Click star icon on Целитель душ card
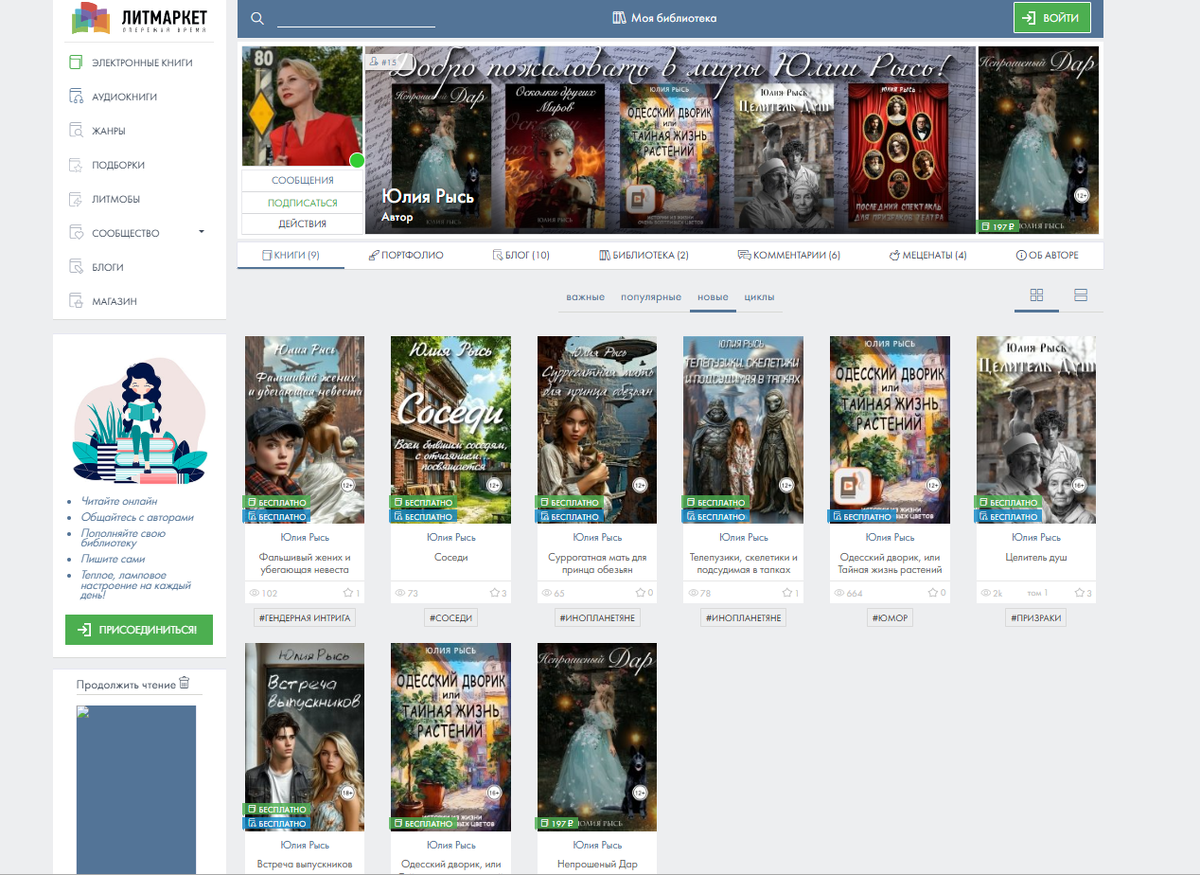Screen dimensions: 1200x875 click(x=1079, y=593)
